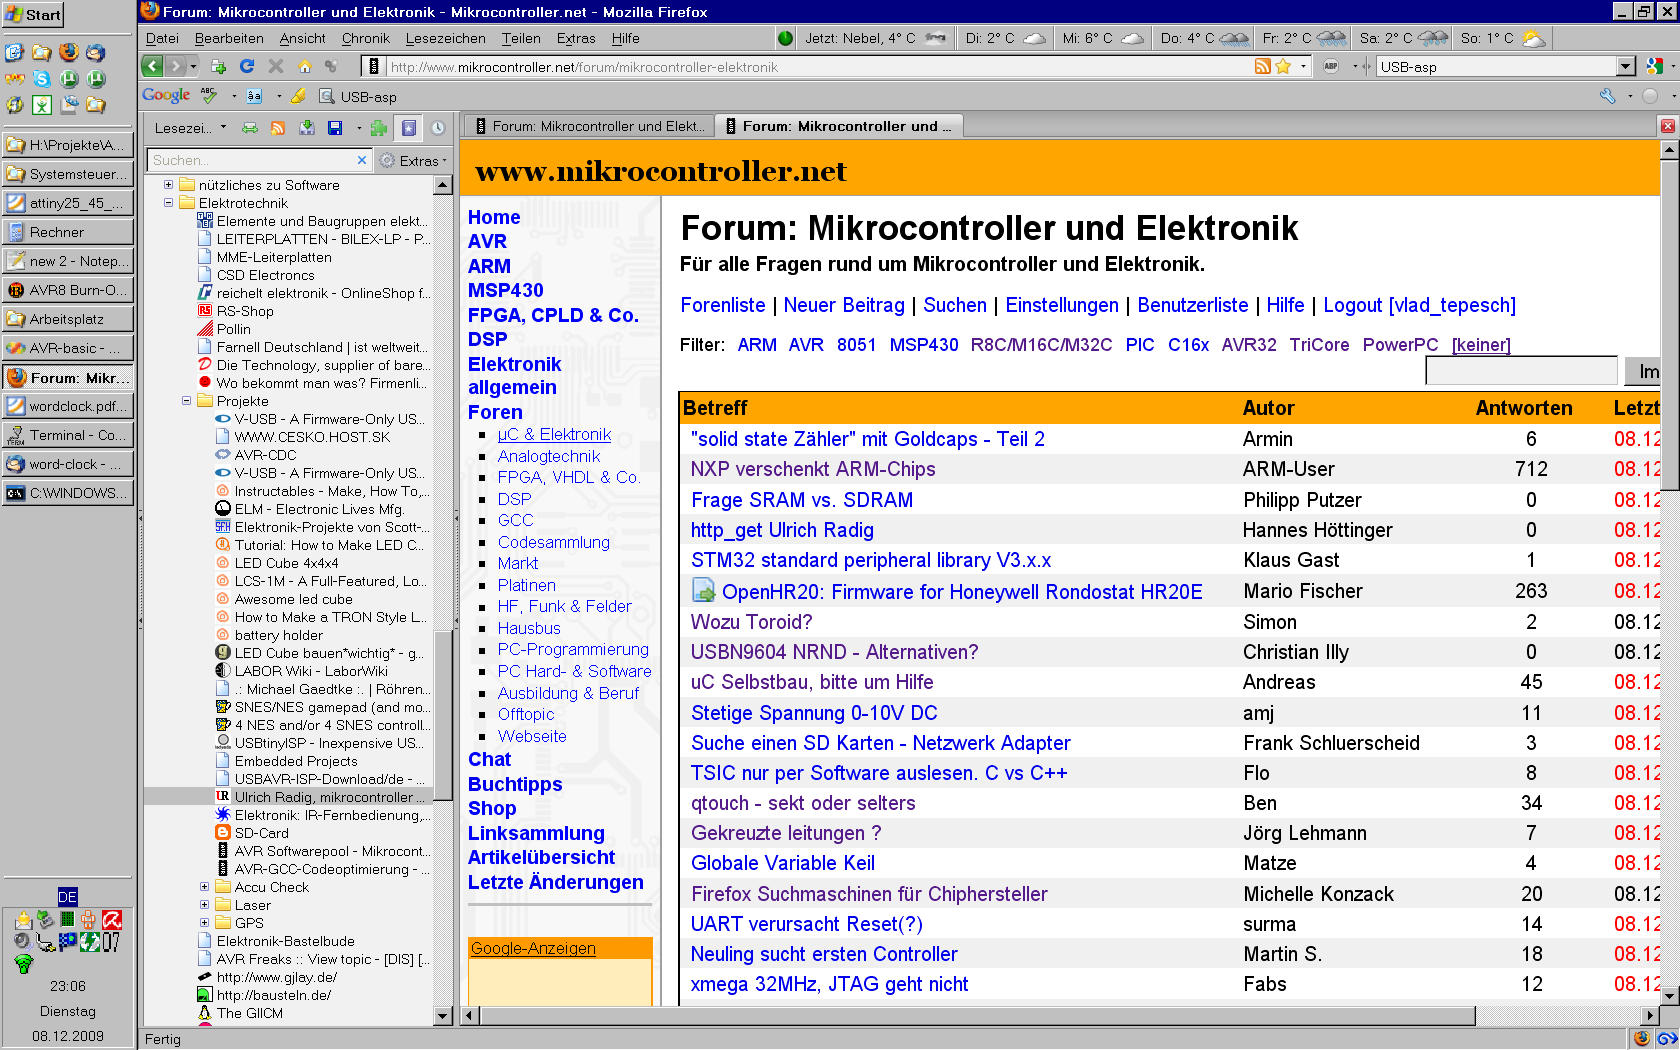The image size is (1680, 1050).
Task: Reload the page with the blue refresh icon
Action: tap(247, 67)
